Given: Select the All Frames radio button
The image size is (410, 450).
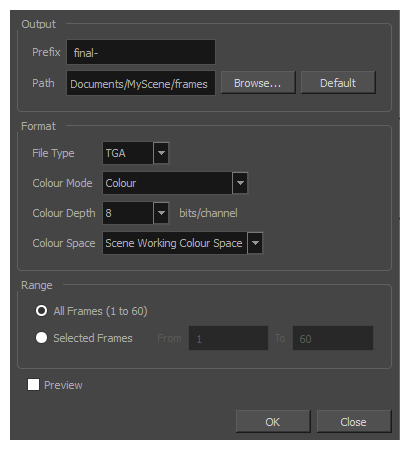Looking at the screenshot, I should (x=41, y=311).
